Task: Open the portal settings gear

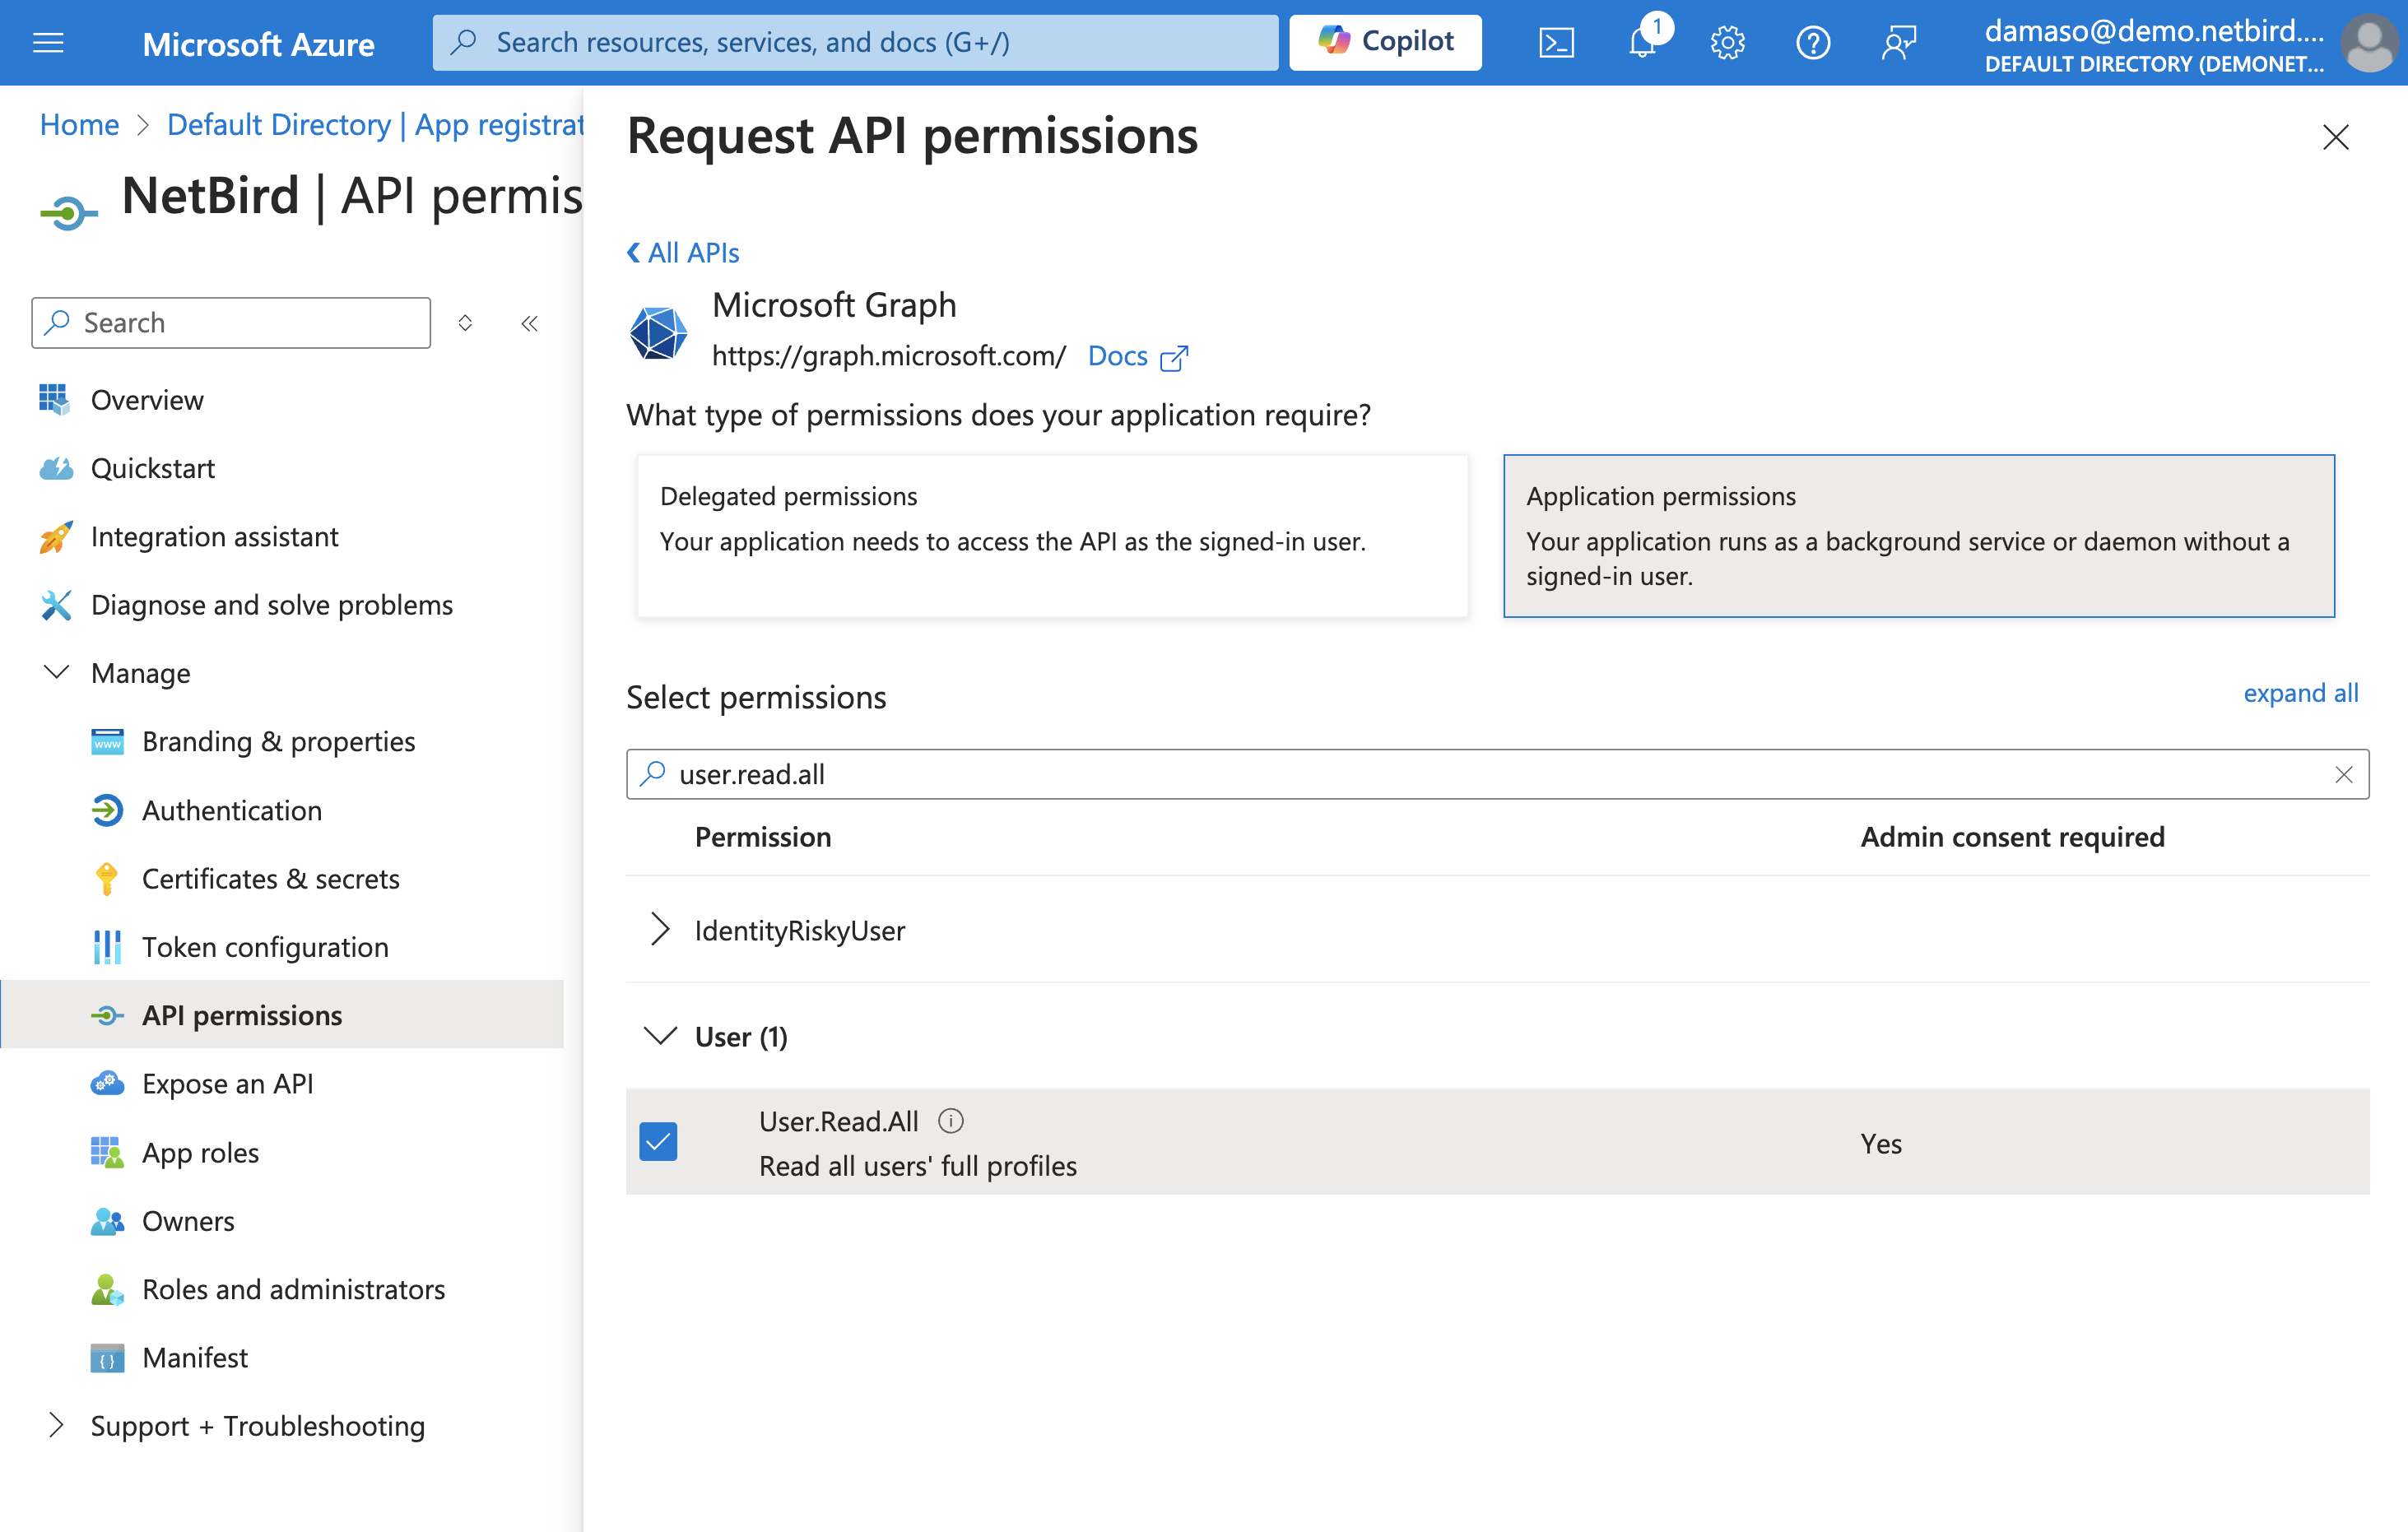Action: coord(1727,42)
